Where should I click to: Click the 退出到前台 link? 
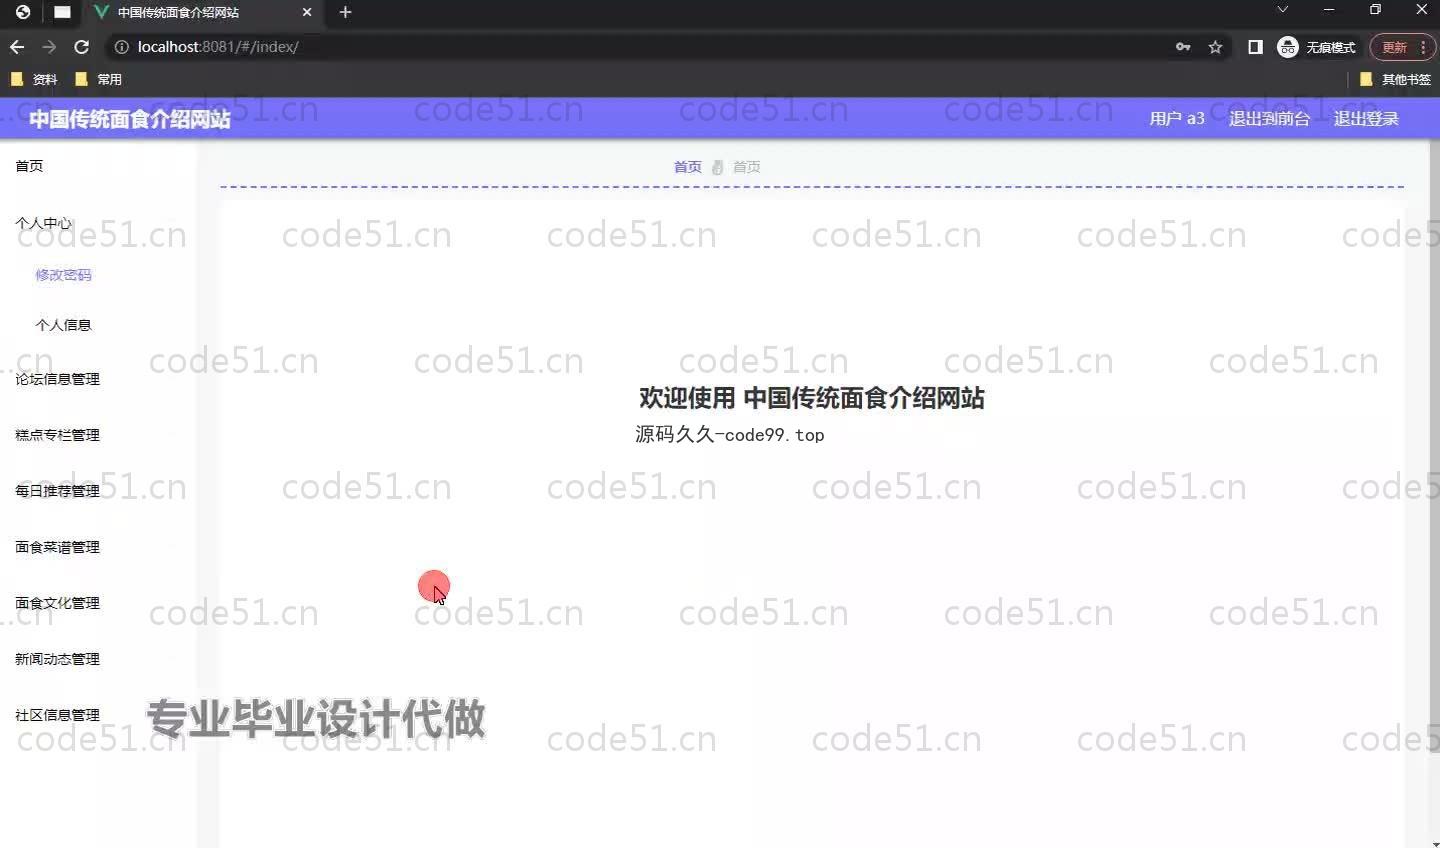1269,118
